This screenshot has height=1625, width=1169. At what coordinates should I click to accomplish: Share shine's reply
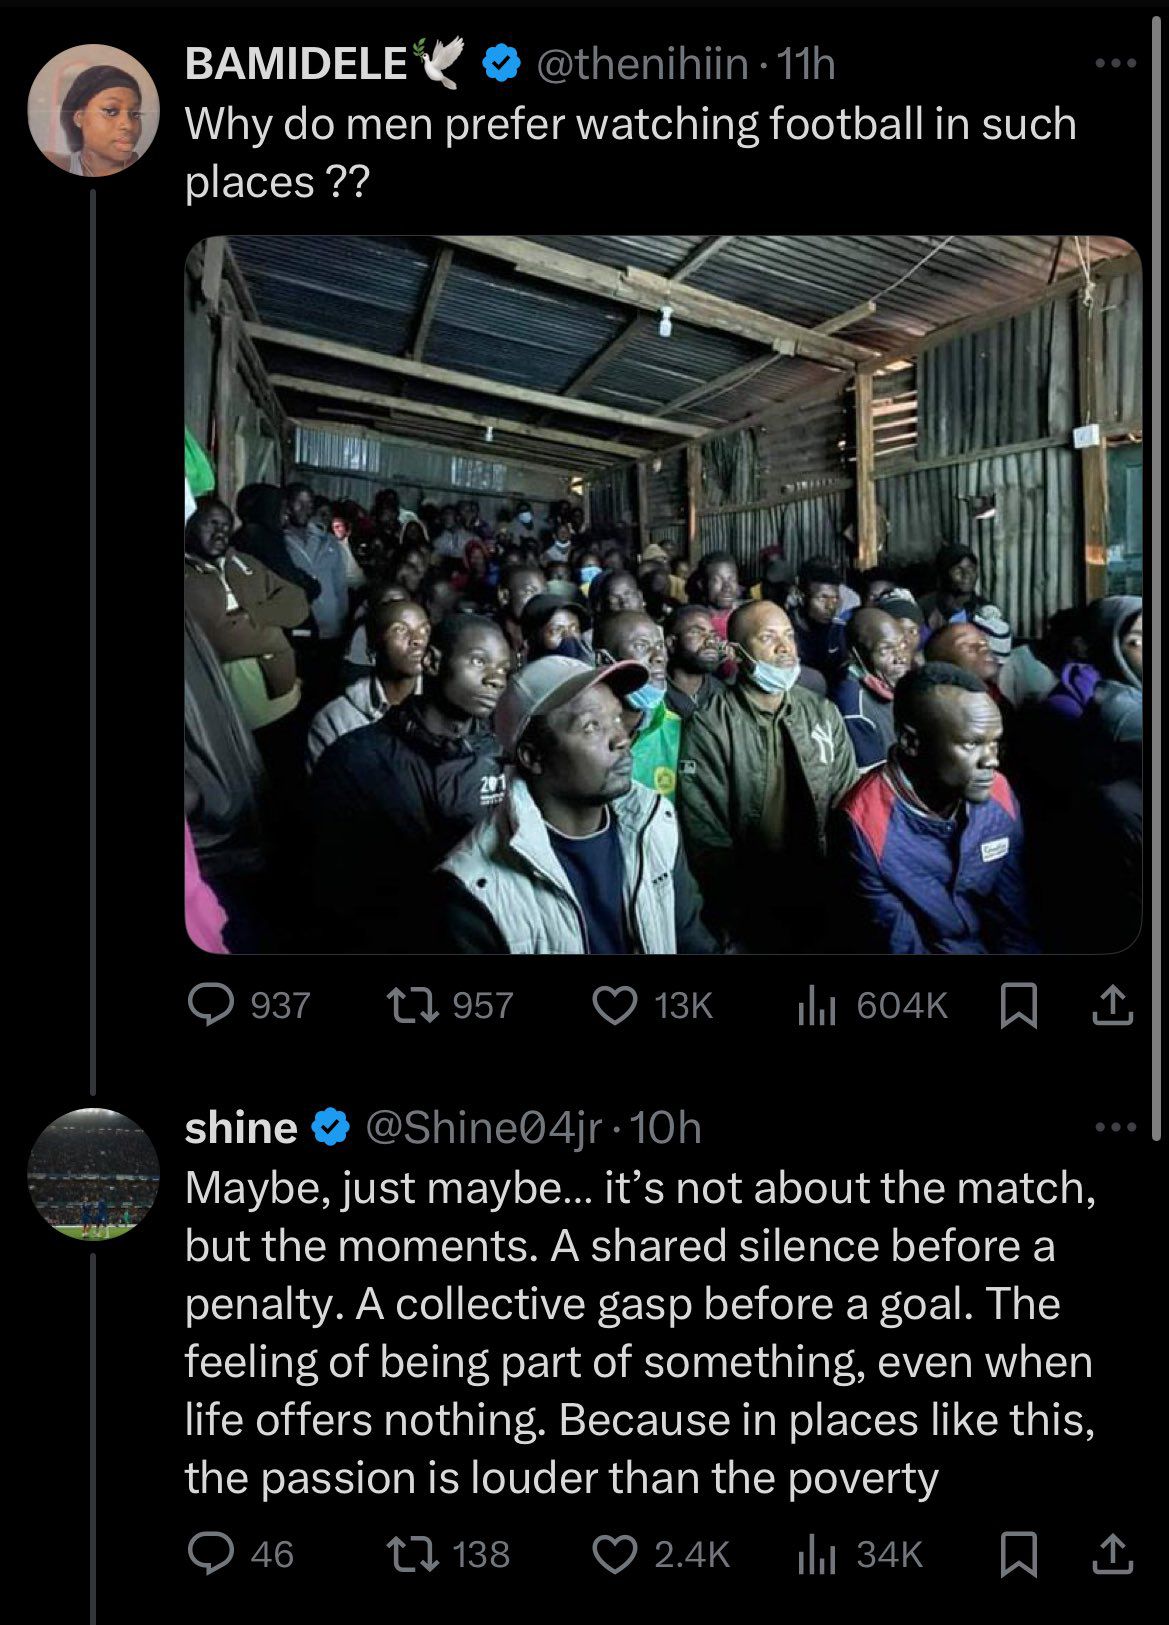click(x=1112, y=1554)
